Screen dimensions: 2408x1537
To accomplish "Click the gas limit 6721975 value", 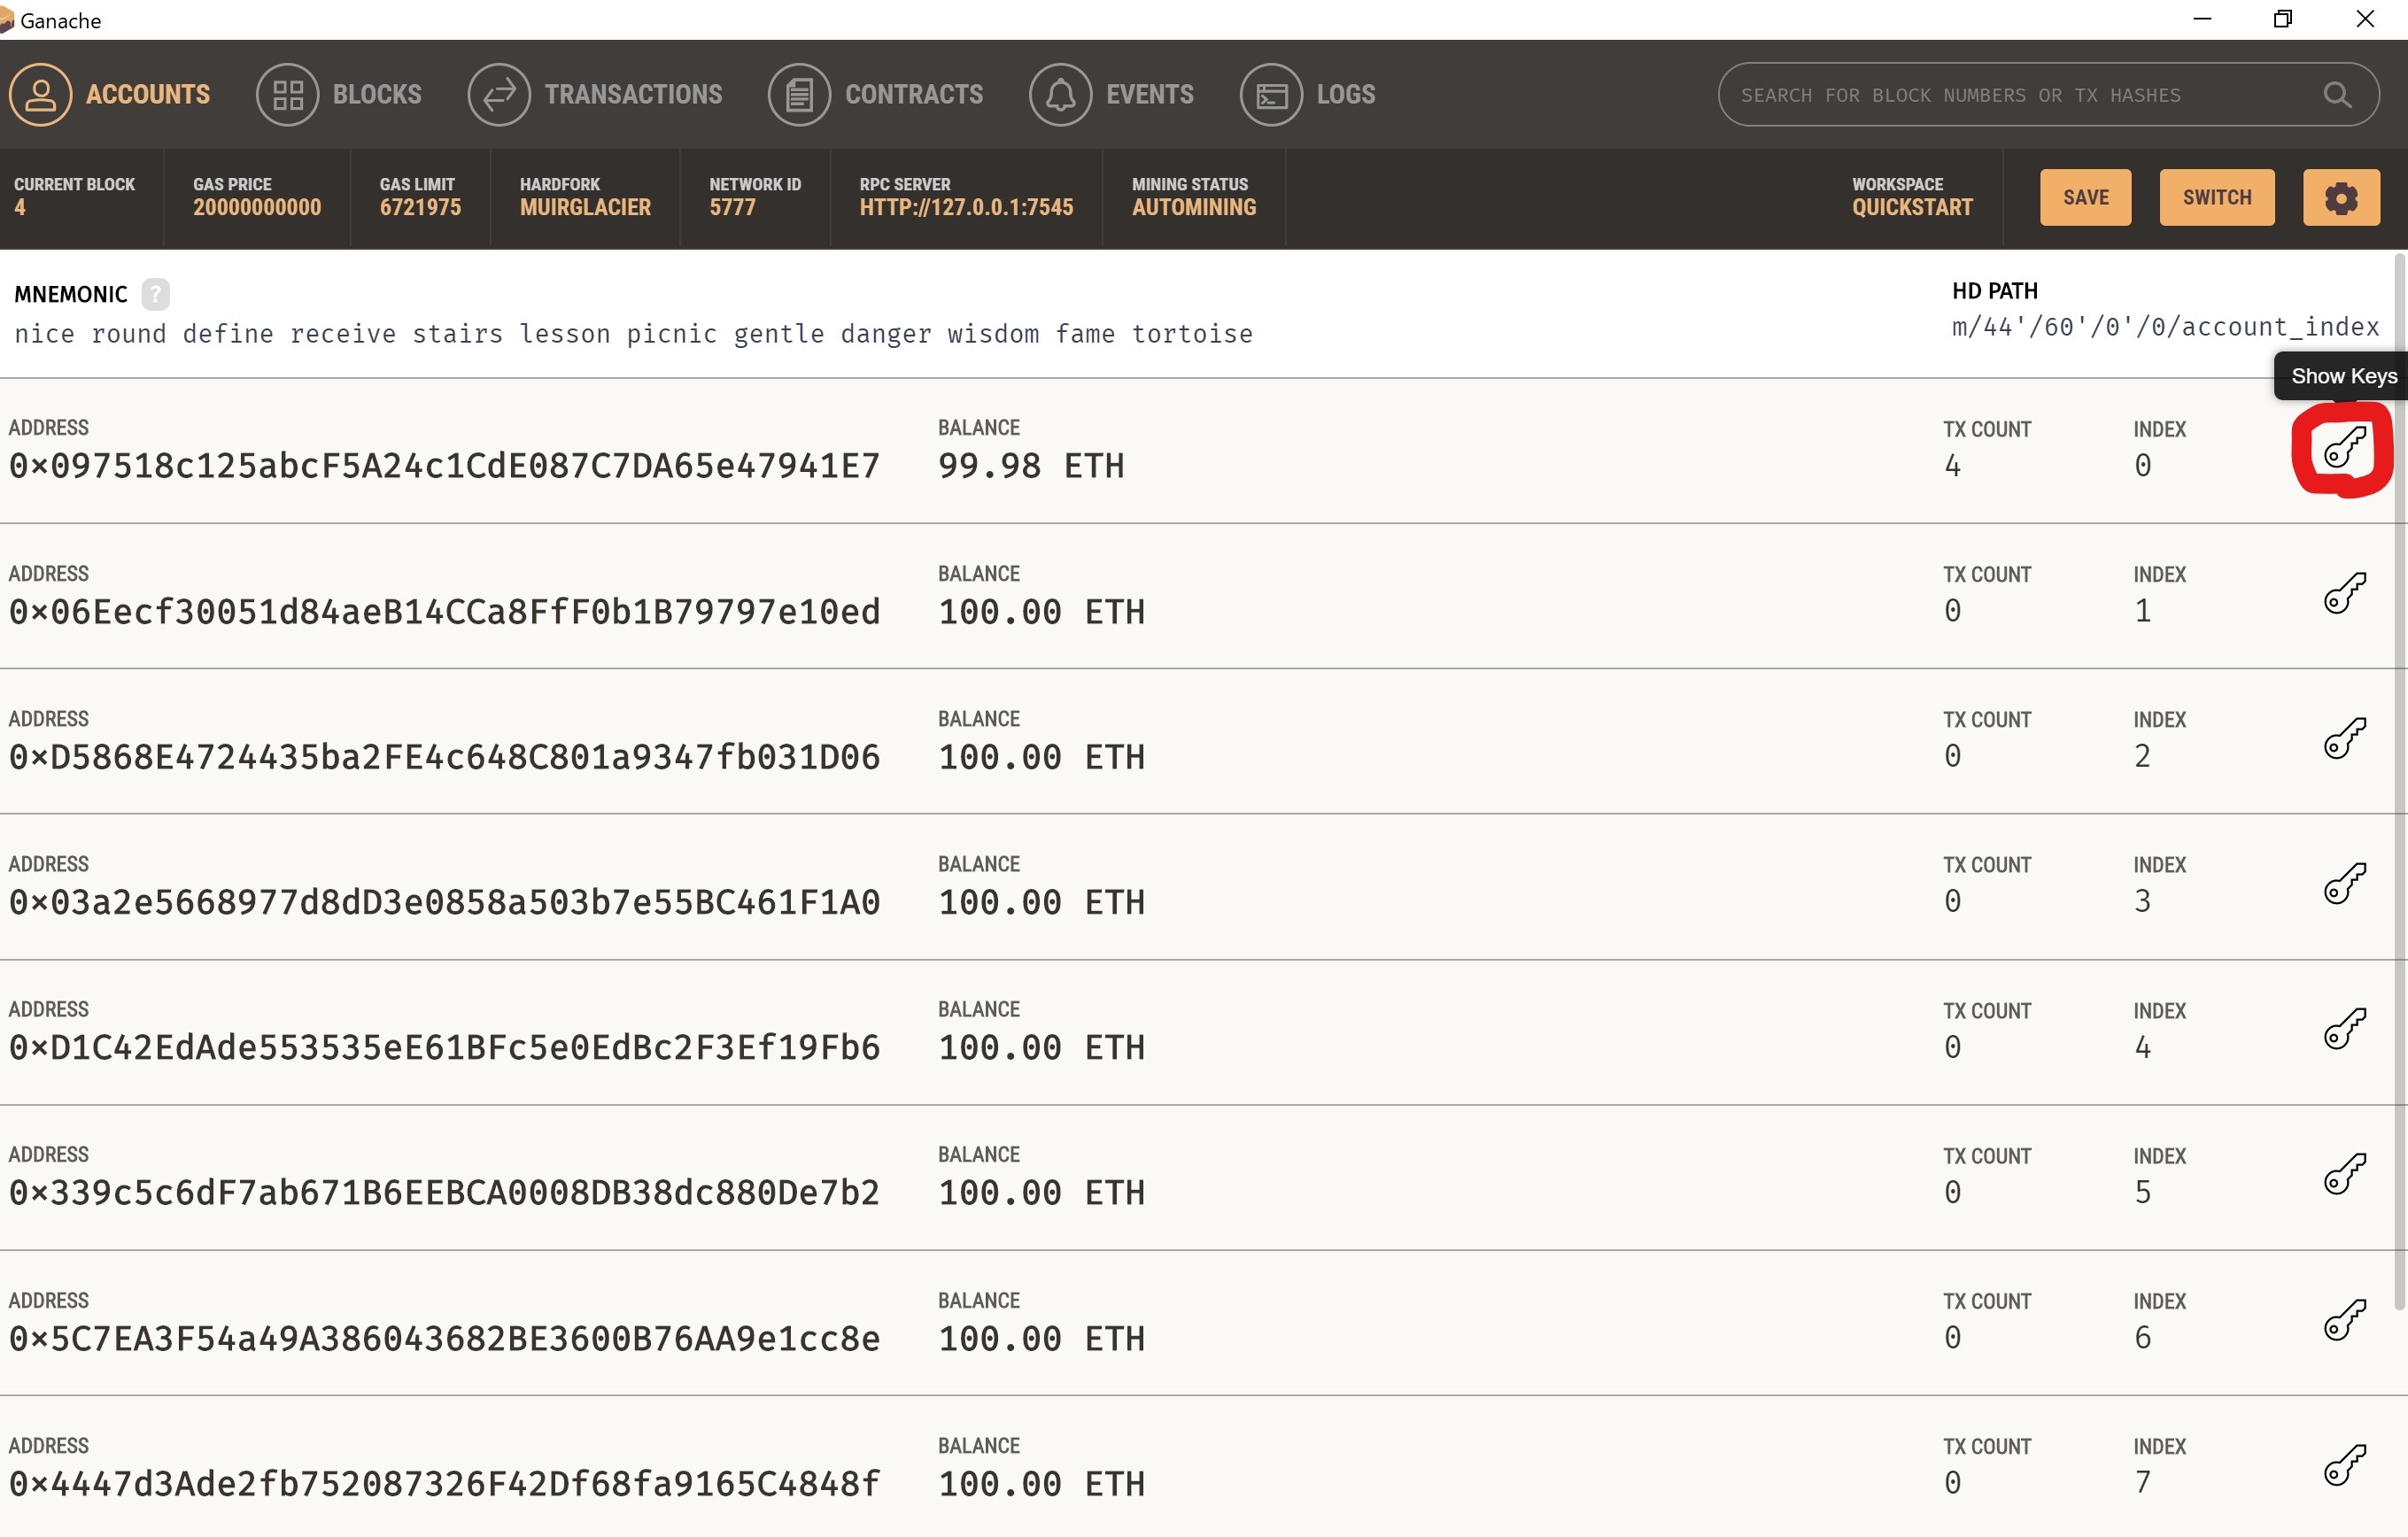I will pos(420,207).
